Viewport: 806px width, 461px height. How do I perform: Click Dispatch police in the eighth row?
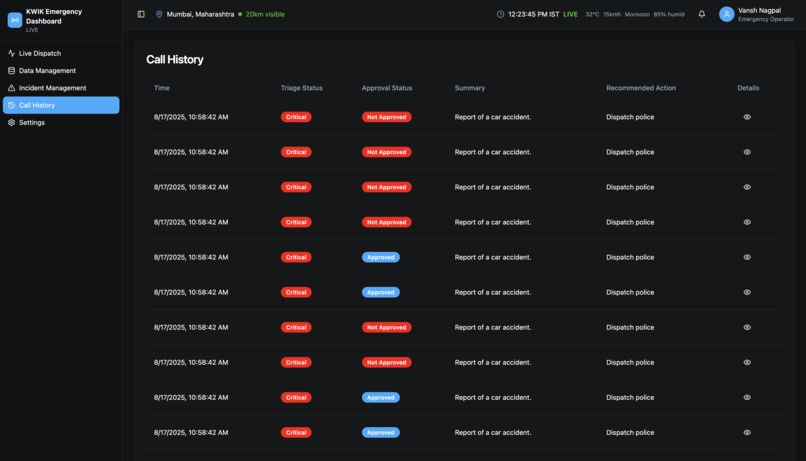(x=630, y=362)
